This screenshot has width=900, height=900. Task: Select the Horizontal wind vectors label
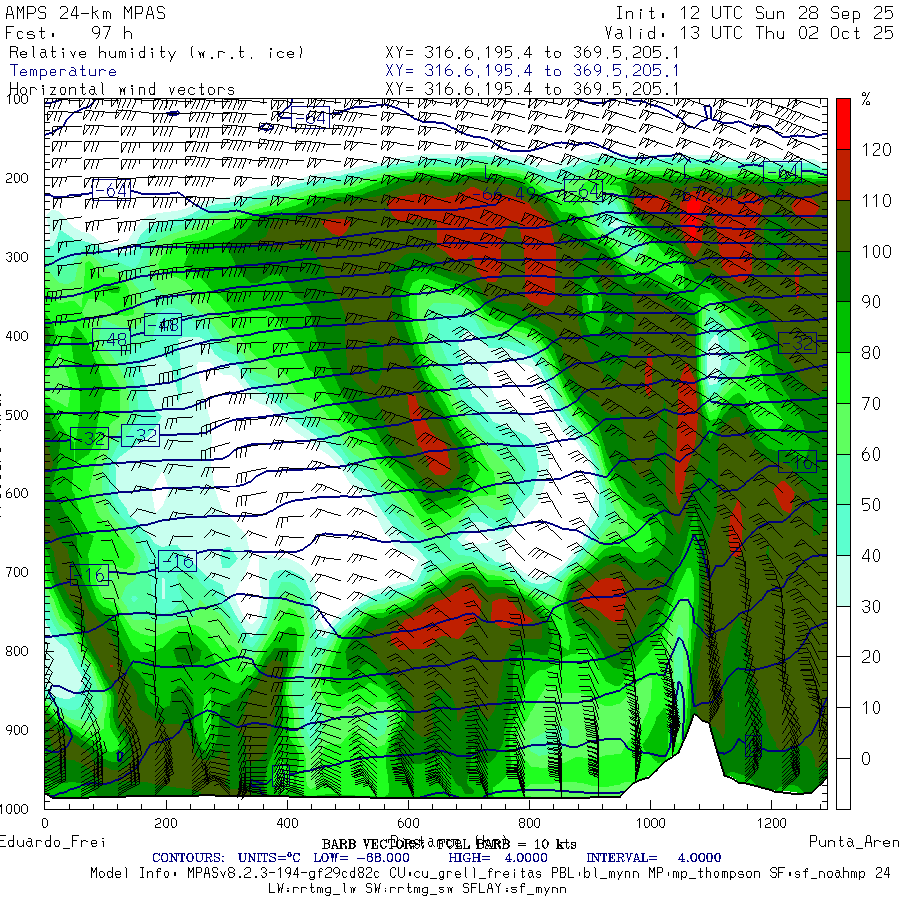click(x=121, y=89)
